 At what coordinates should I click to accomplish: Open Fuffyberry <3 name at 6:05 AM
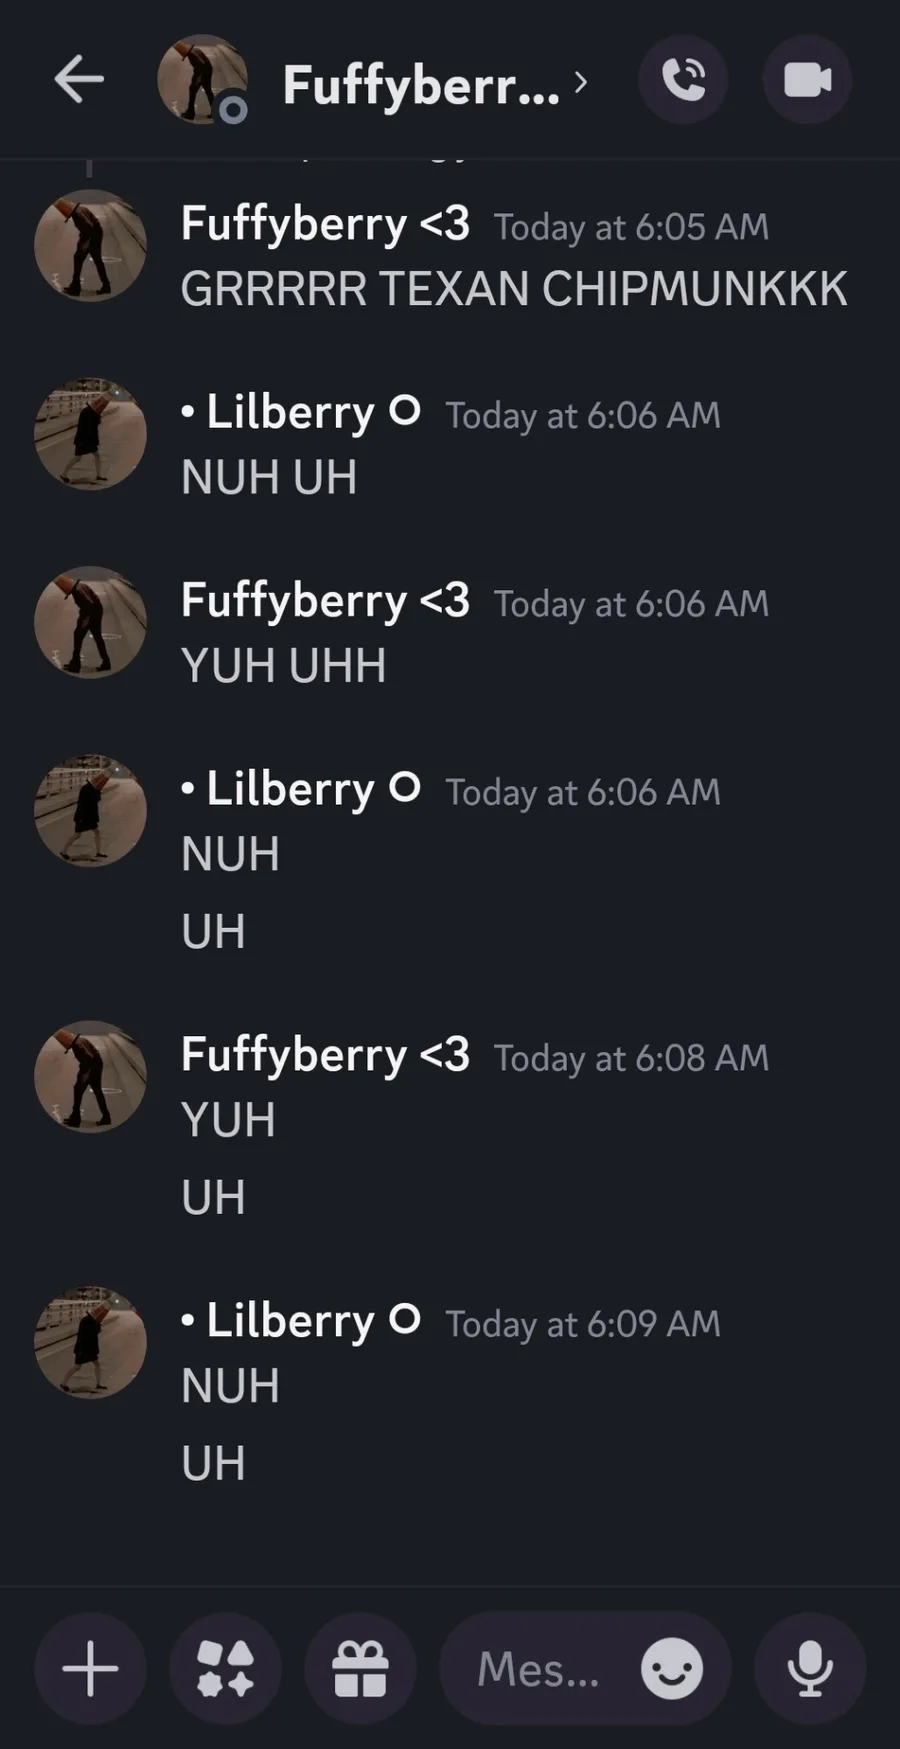[x=325, y=224]
